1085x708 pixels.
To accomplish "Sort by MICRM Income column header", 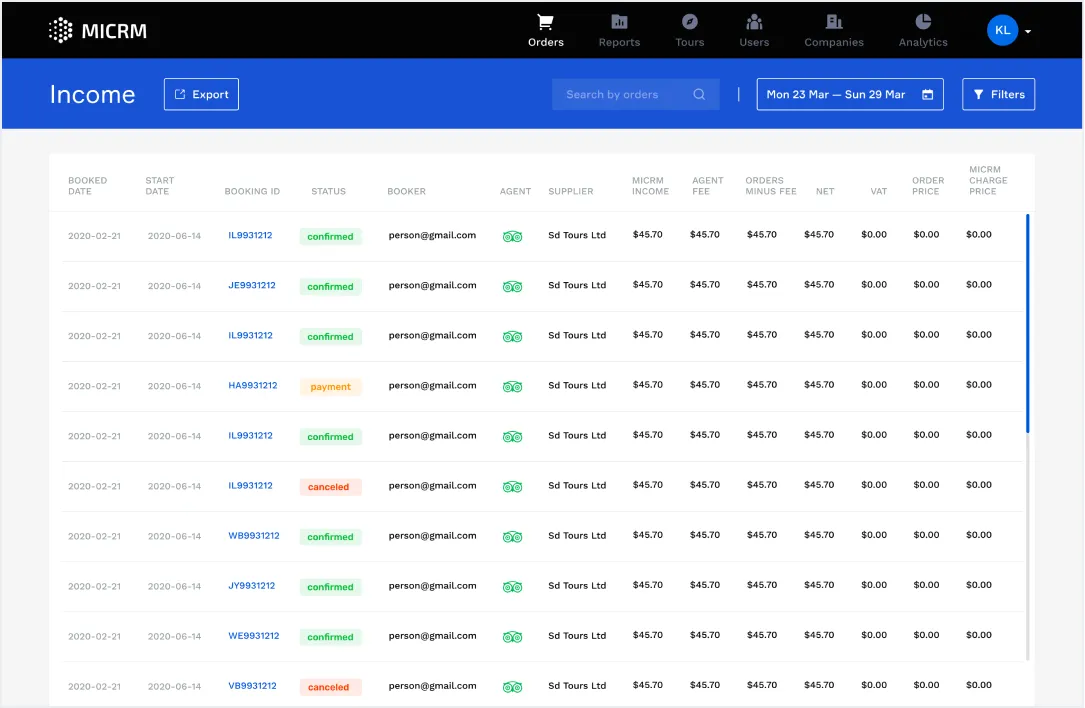I will click(650, 186).
